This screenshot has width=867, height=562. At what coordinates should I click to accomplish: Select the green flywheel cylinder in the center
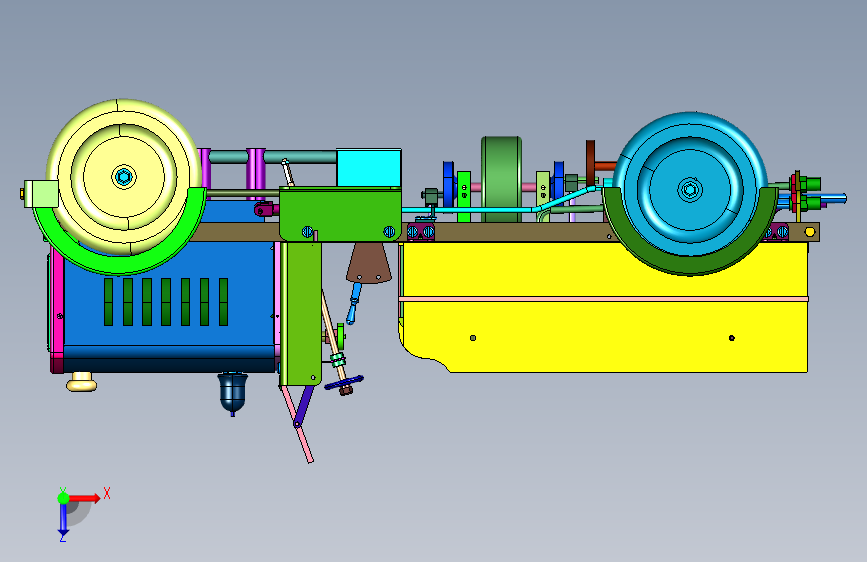point(502,179)
